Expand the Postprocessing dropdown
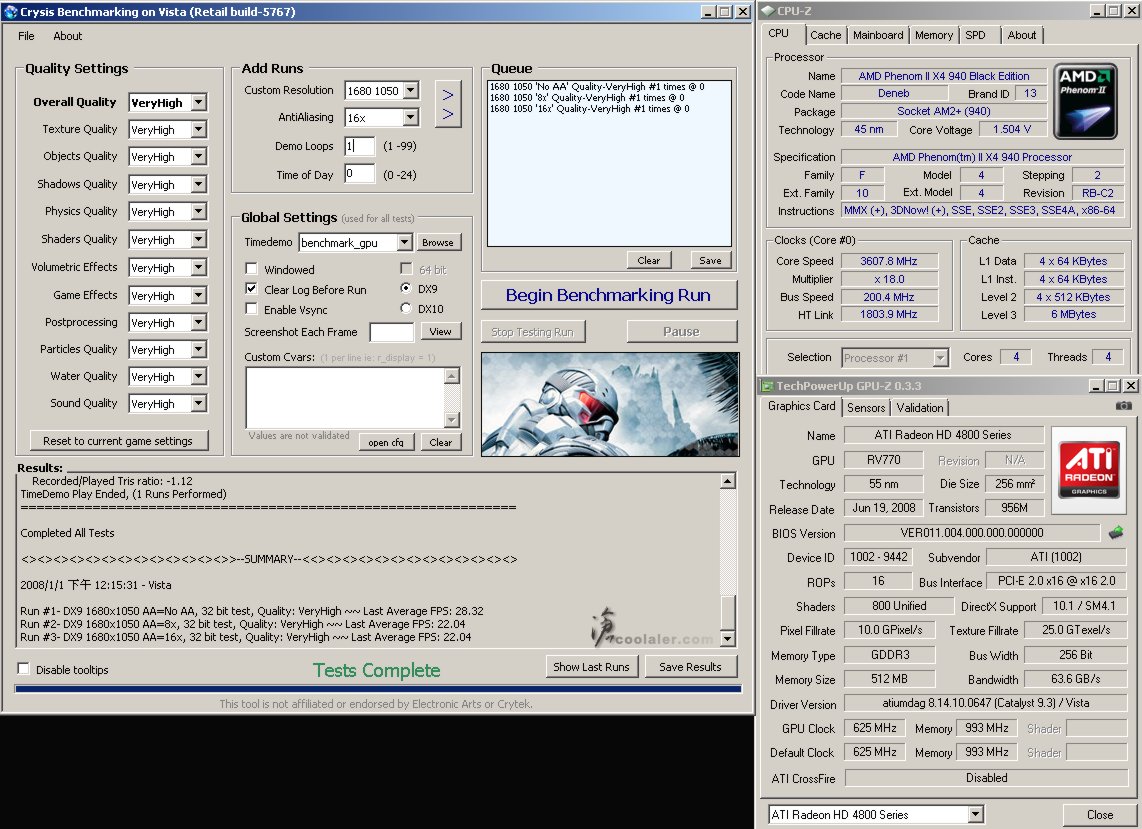Viewport: 1142px width, 829px height. [199, 322]
